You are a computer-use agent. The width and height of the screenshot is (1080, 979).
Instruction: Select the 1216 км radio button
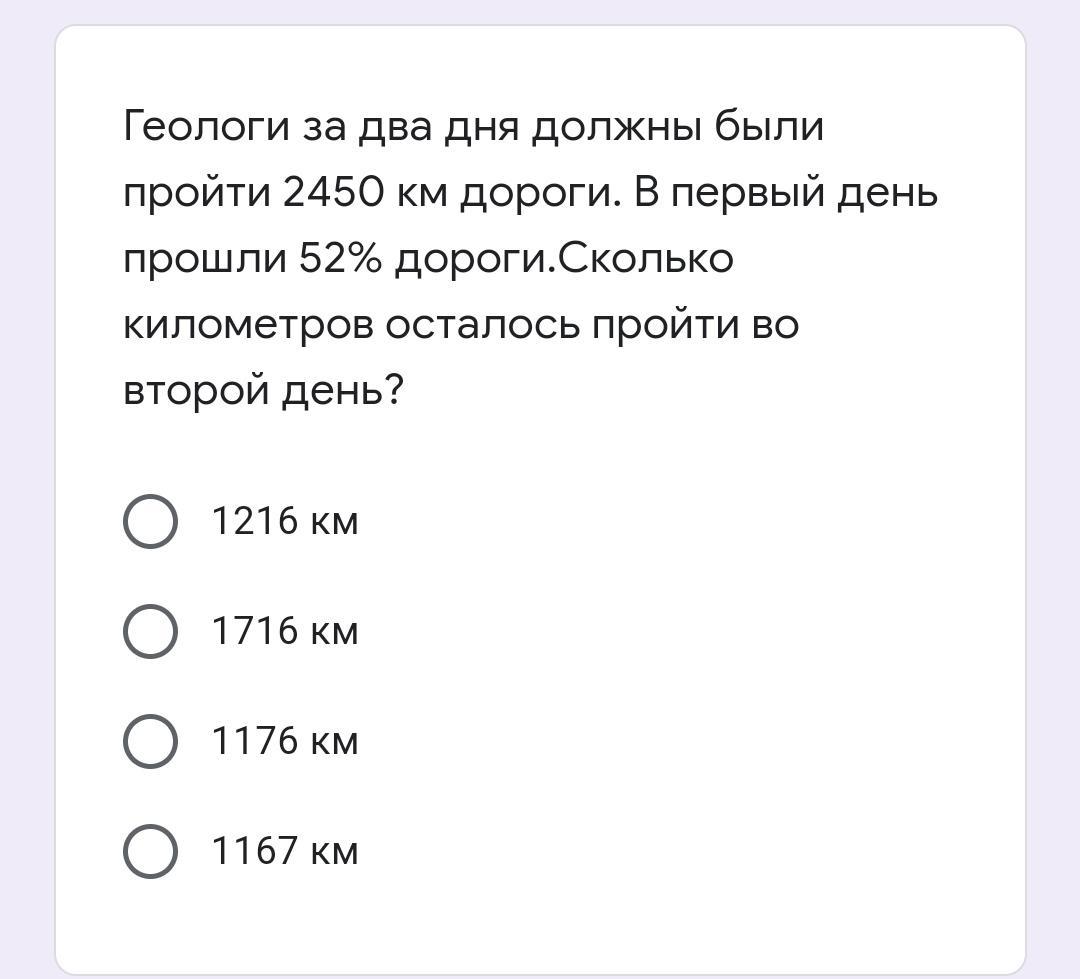click(x=150, y=521)
